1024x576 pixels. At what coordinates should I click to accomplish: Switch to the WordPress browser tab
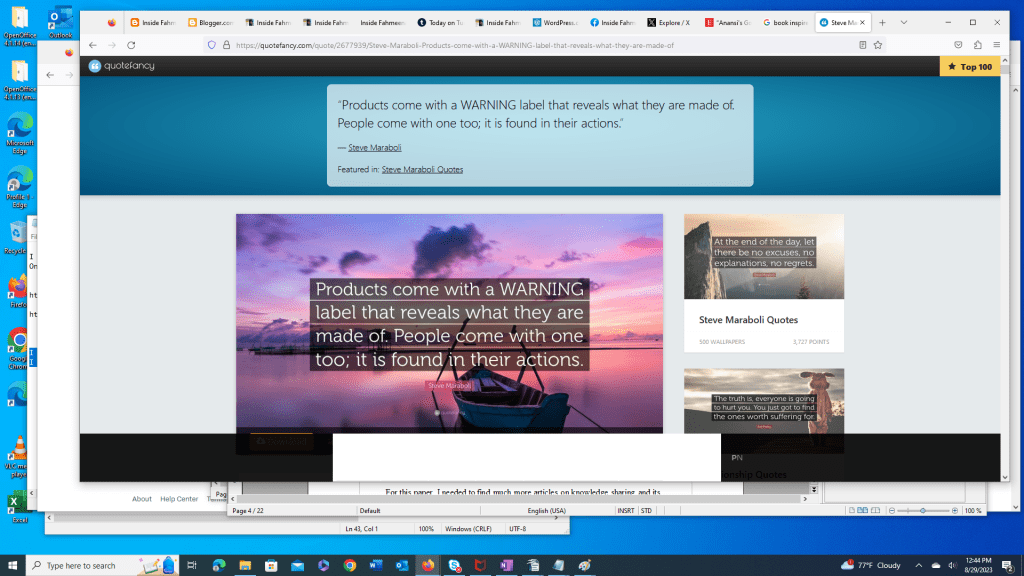tap(557, 22)
